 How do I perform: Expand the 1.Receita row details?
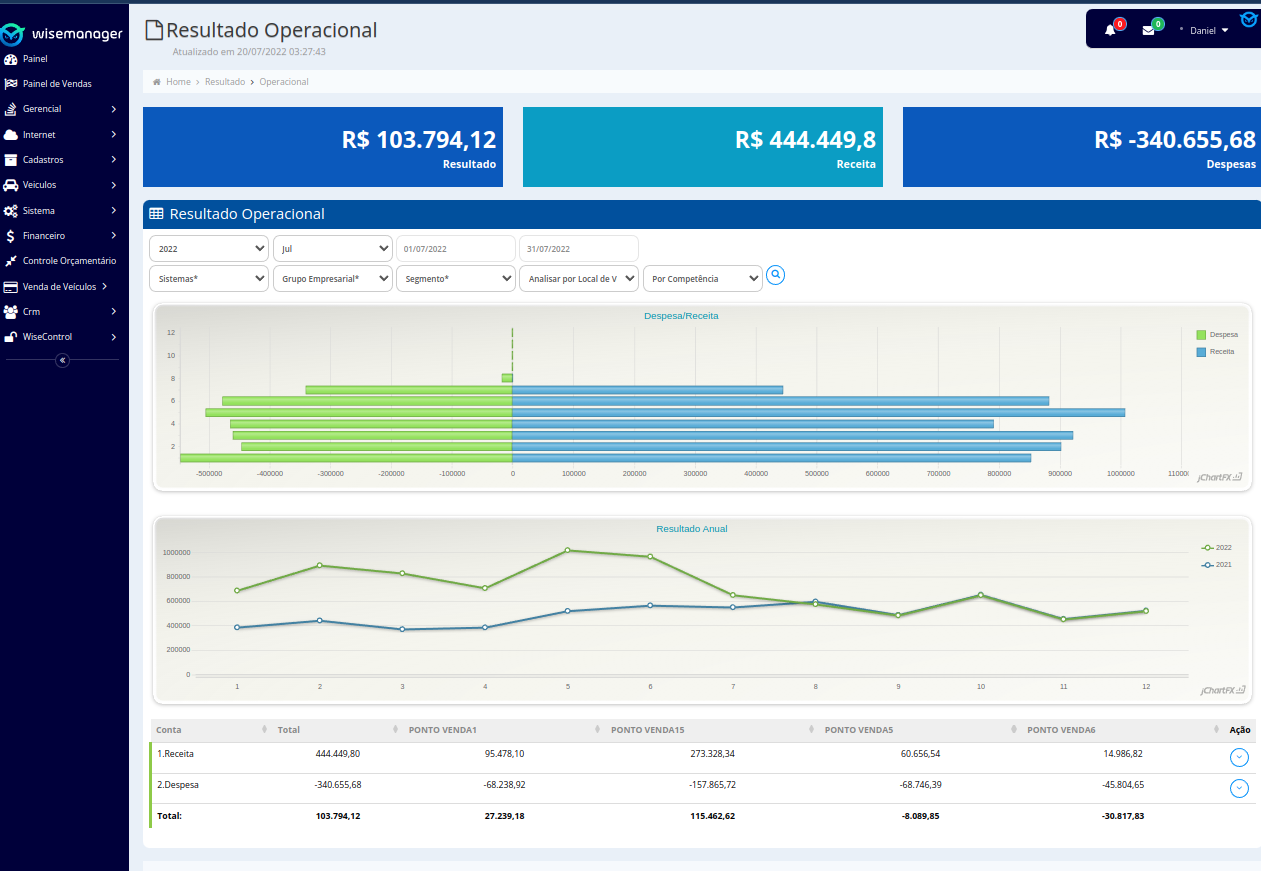[x=1239, y=757]
